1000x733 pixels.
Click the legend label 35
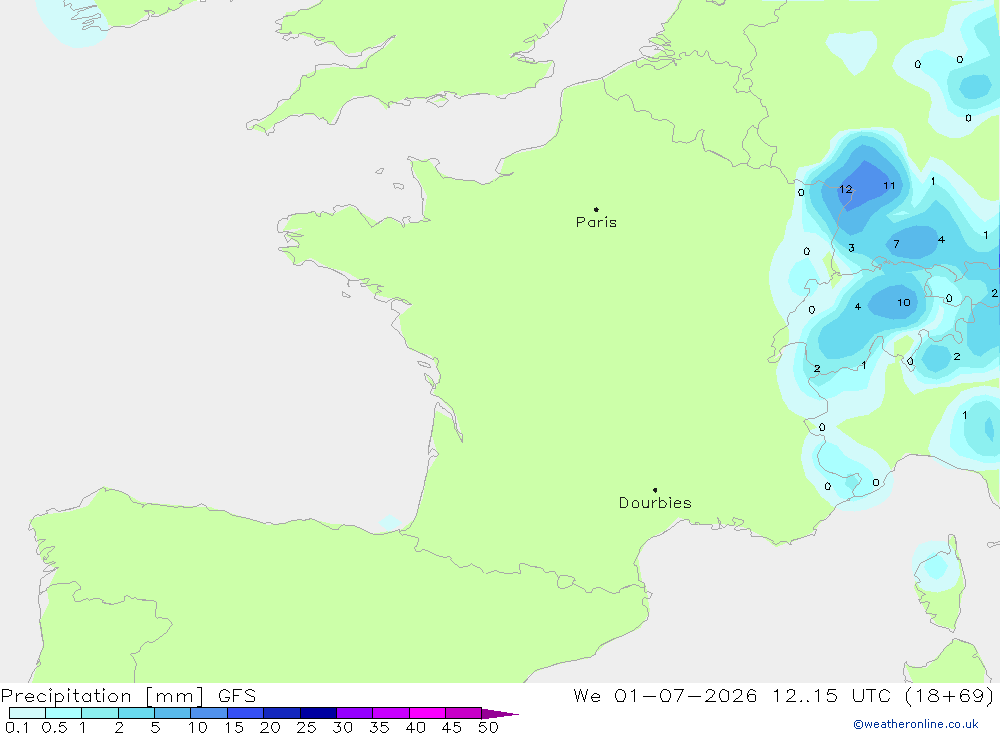379,727
